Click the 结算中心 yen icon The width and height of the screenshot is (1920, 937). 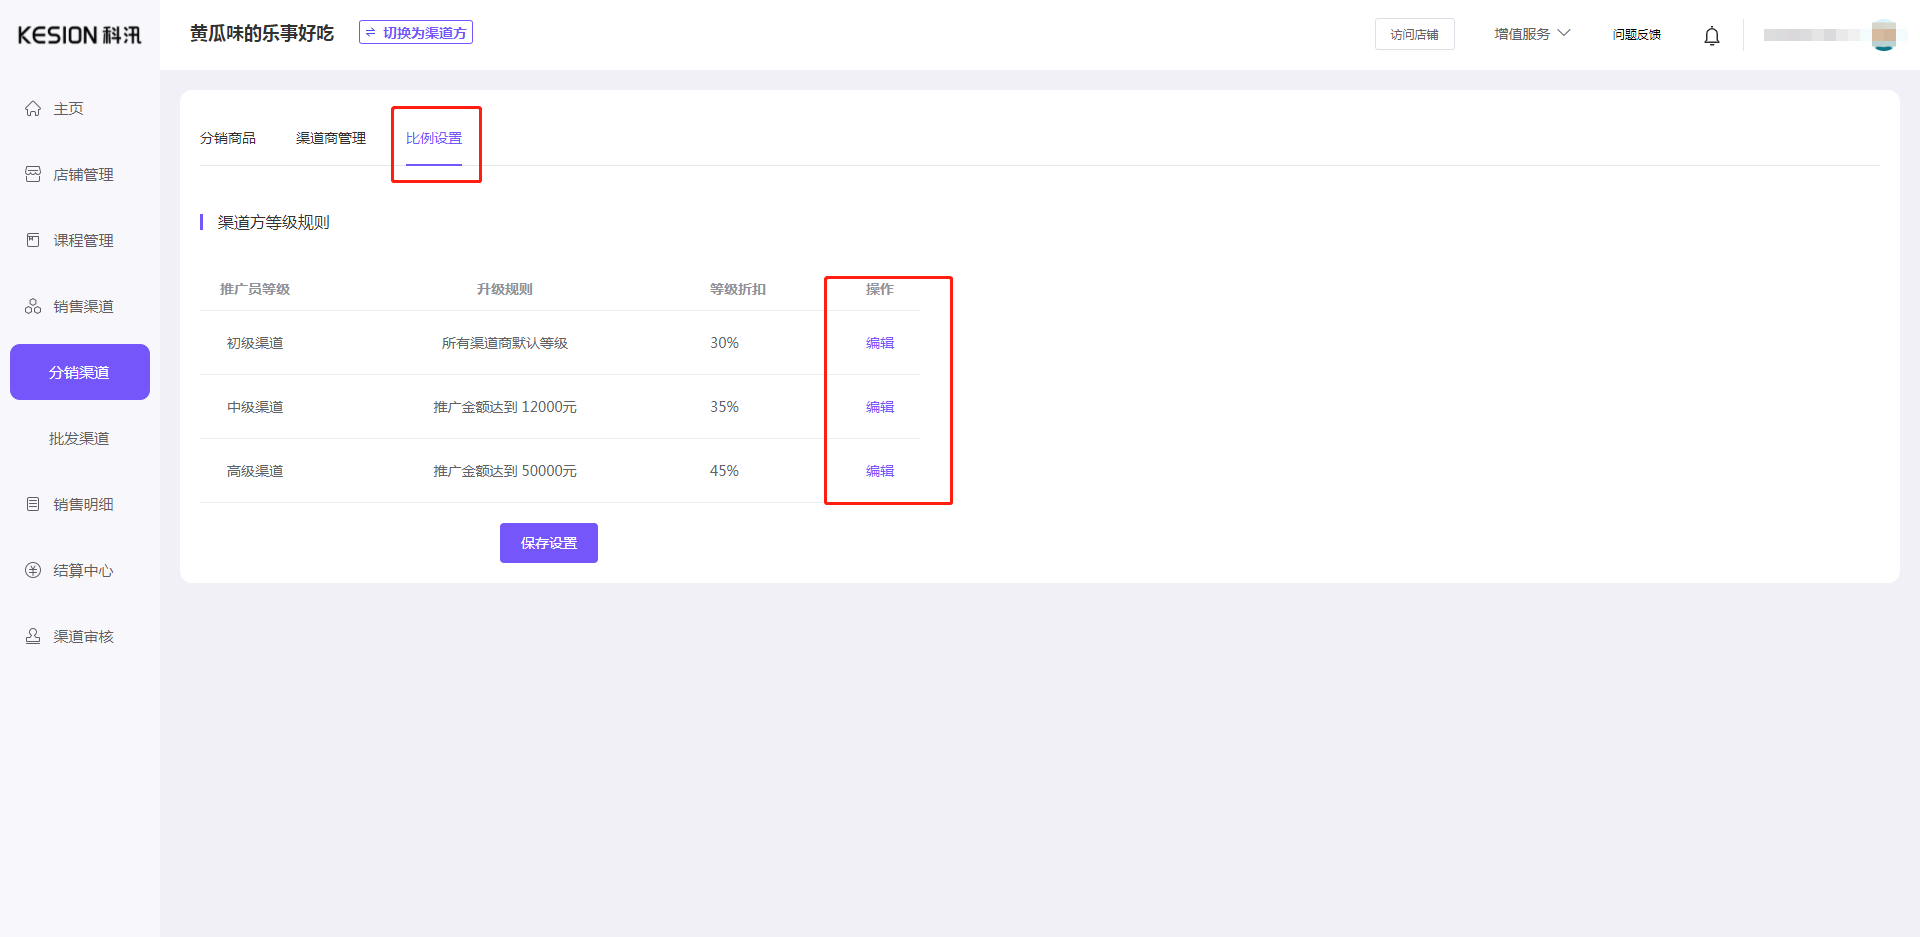click(33, 571)
